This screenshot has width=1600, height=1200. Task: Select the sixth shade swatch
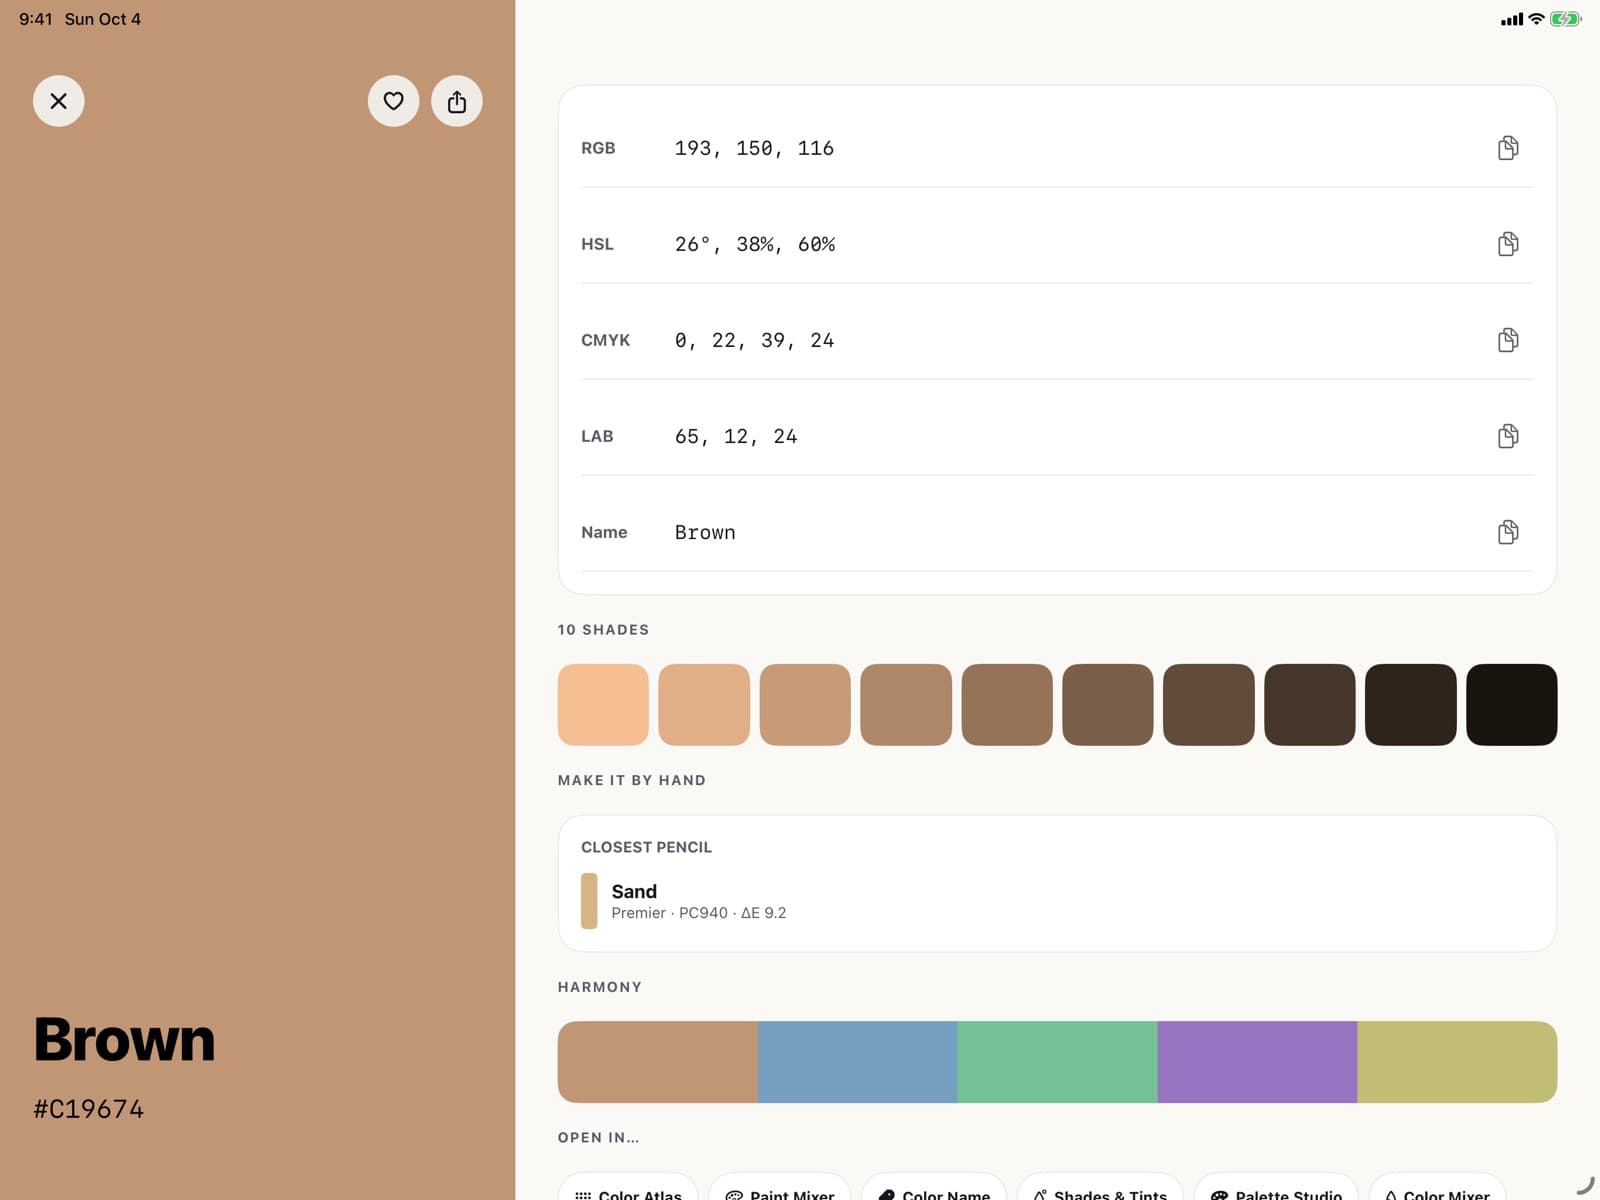[1108, 704]
